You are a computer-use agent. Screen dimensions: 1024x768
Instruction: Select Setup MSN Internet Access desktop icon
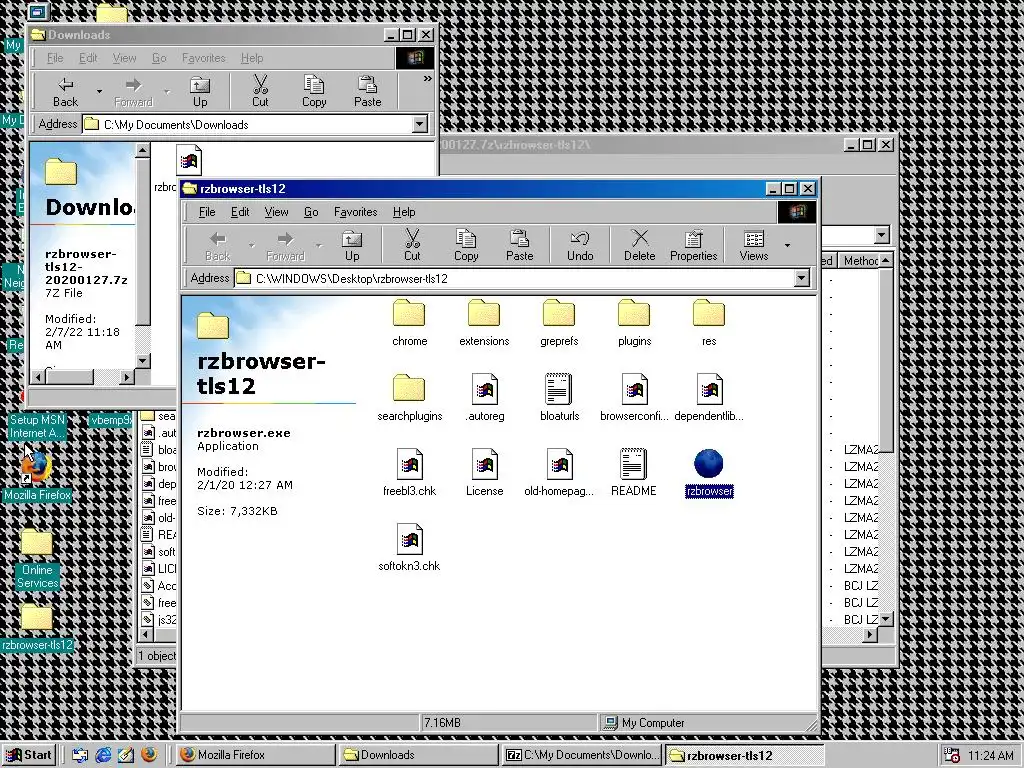coord(37,426)
